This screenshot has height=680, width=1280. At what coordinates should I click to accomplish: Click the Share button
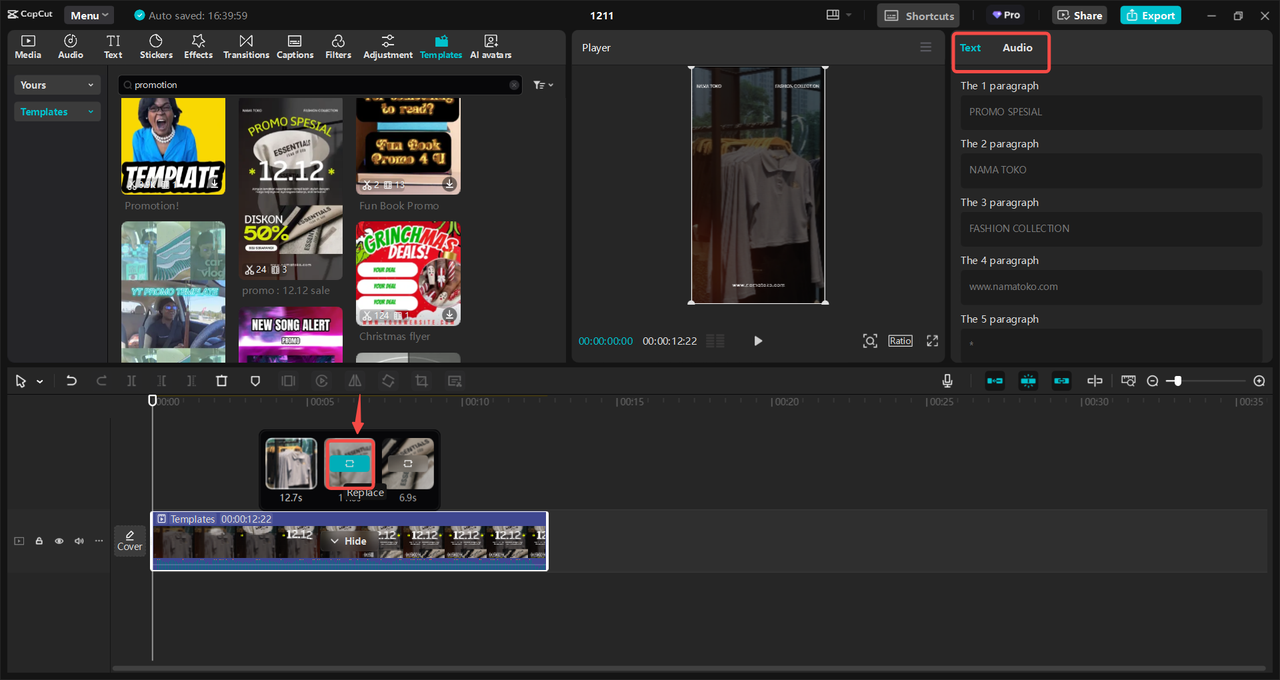tap(1079, 15)
